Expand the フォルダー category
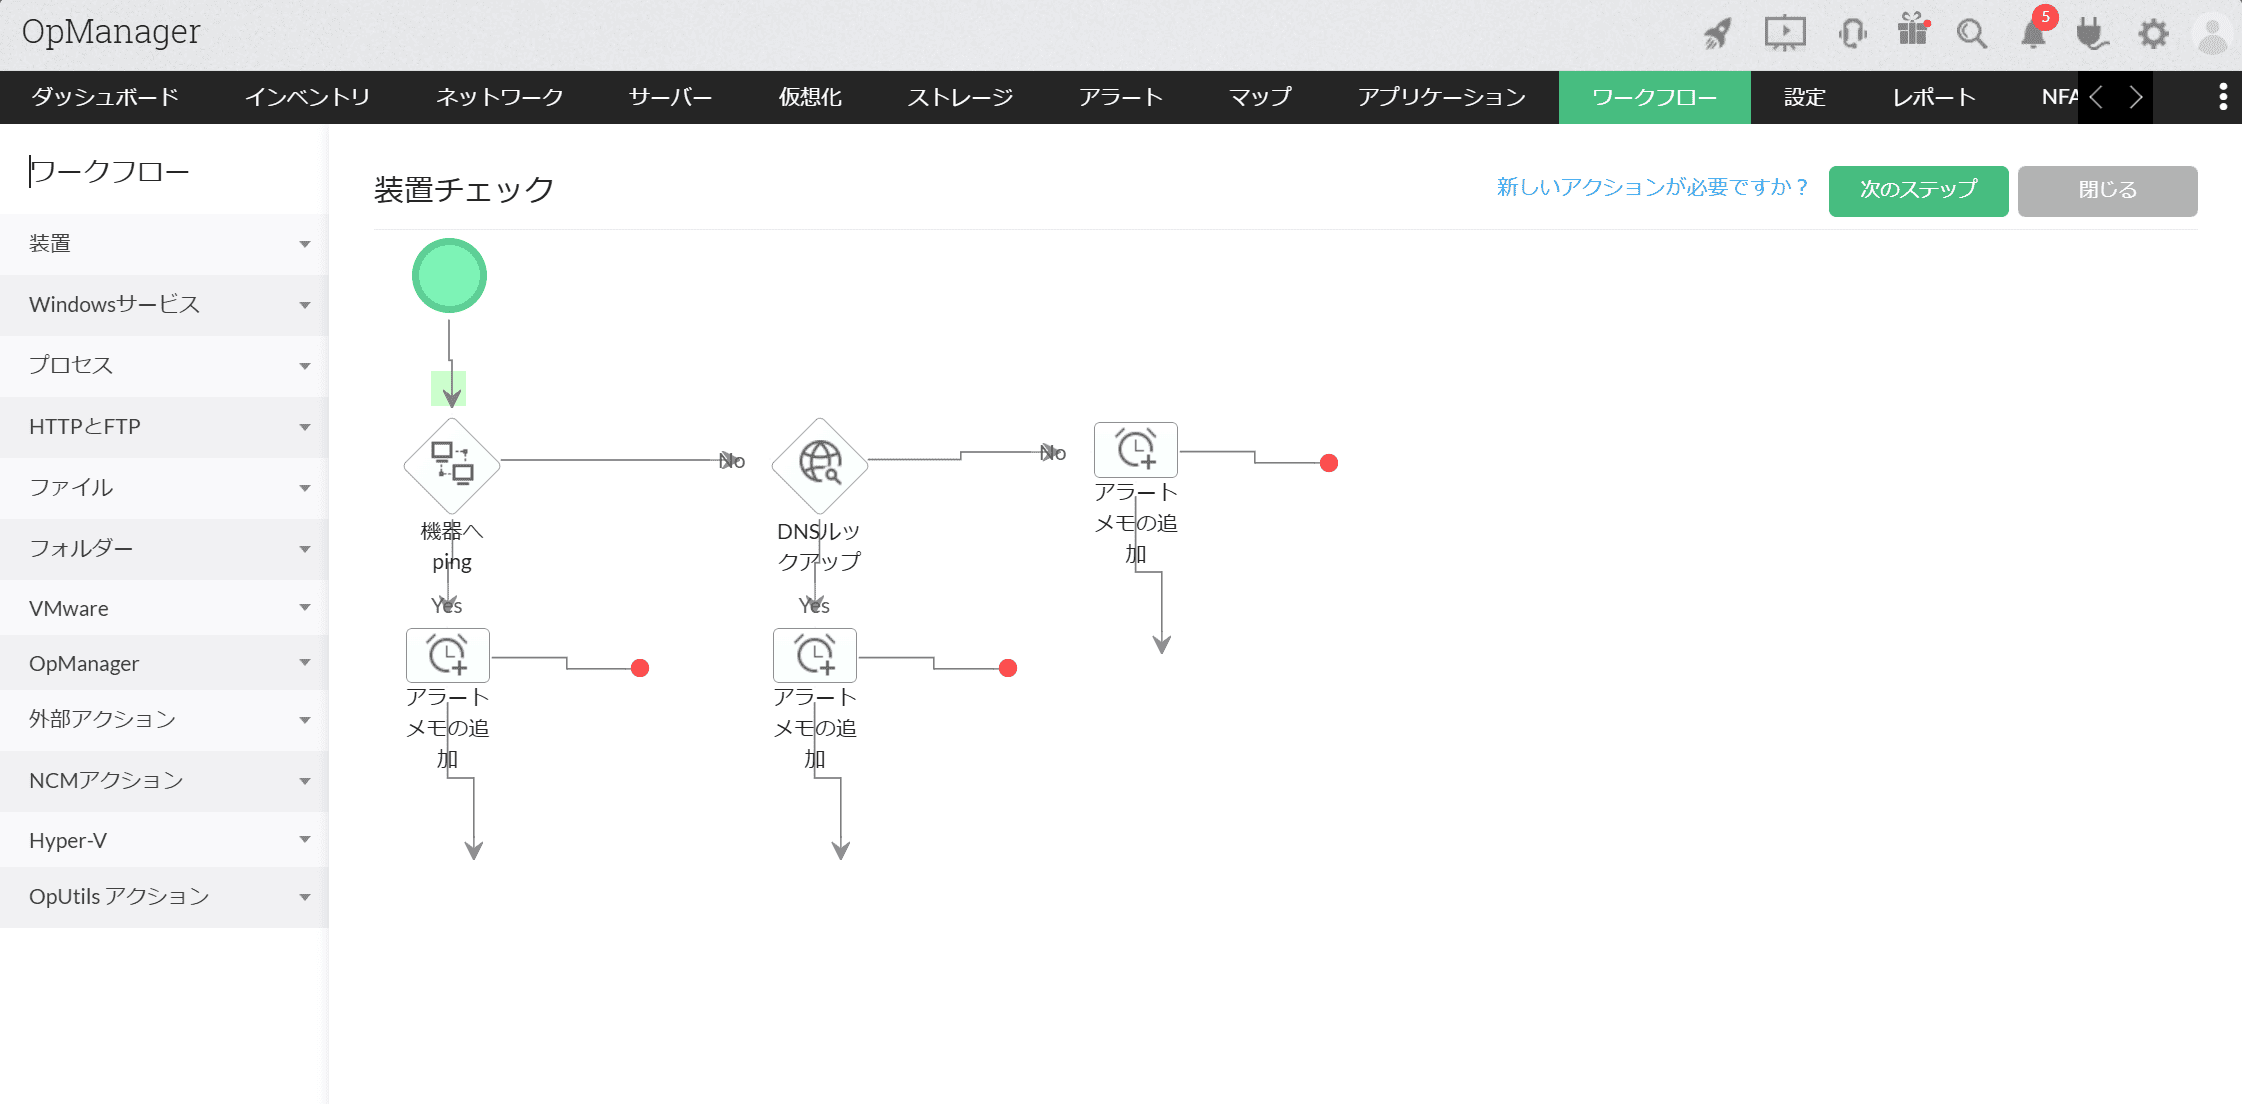Screen dimensions: 2242x1104 (x=164, y=549)
